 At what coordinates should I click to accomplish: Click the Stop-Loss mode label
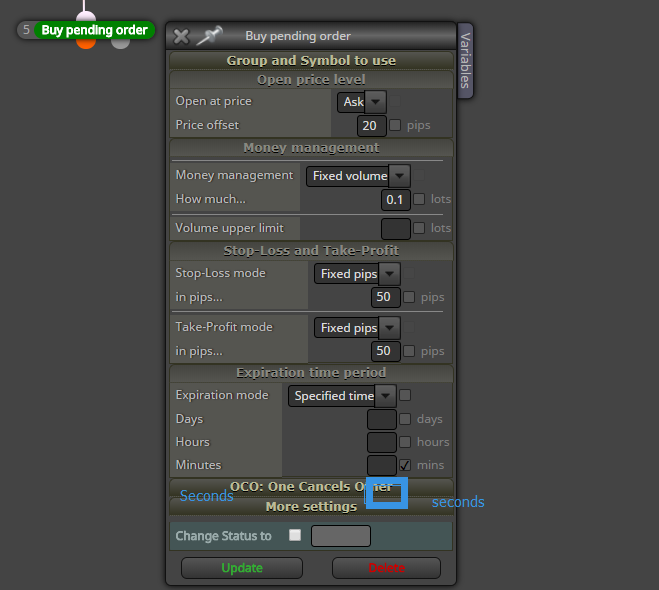coord(221,273)
